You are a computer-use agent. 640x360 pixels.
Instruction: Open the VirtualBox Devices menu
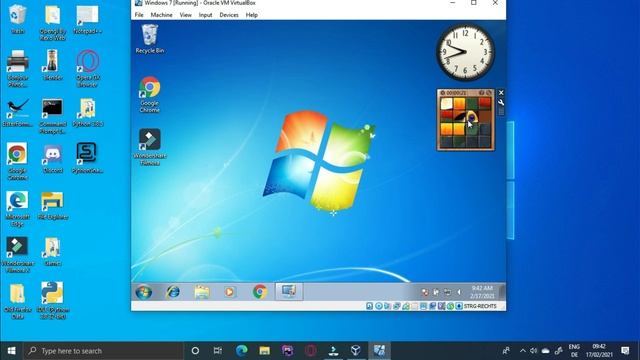click(x=229, y=15)
